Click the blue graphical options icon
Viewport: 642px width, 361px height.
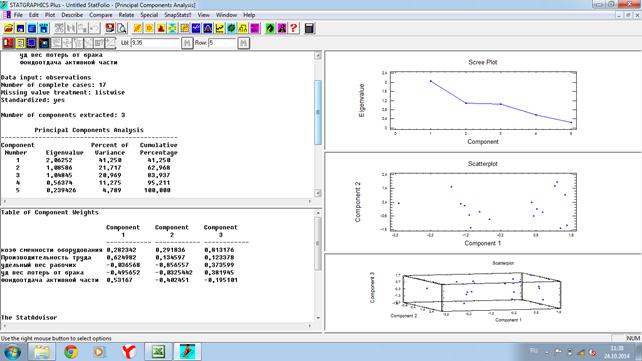pos(32,43)
